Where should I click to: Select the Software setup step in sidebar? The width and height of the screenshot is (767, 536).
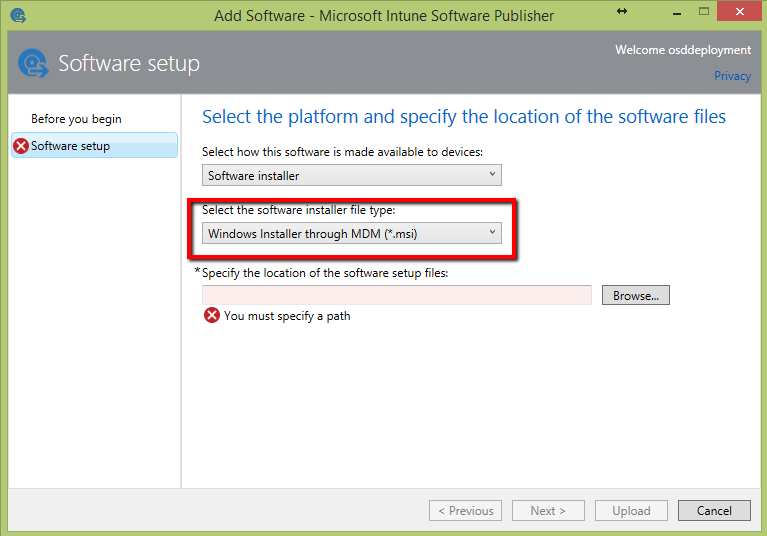pos(70,146)
